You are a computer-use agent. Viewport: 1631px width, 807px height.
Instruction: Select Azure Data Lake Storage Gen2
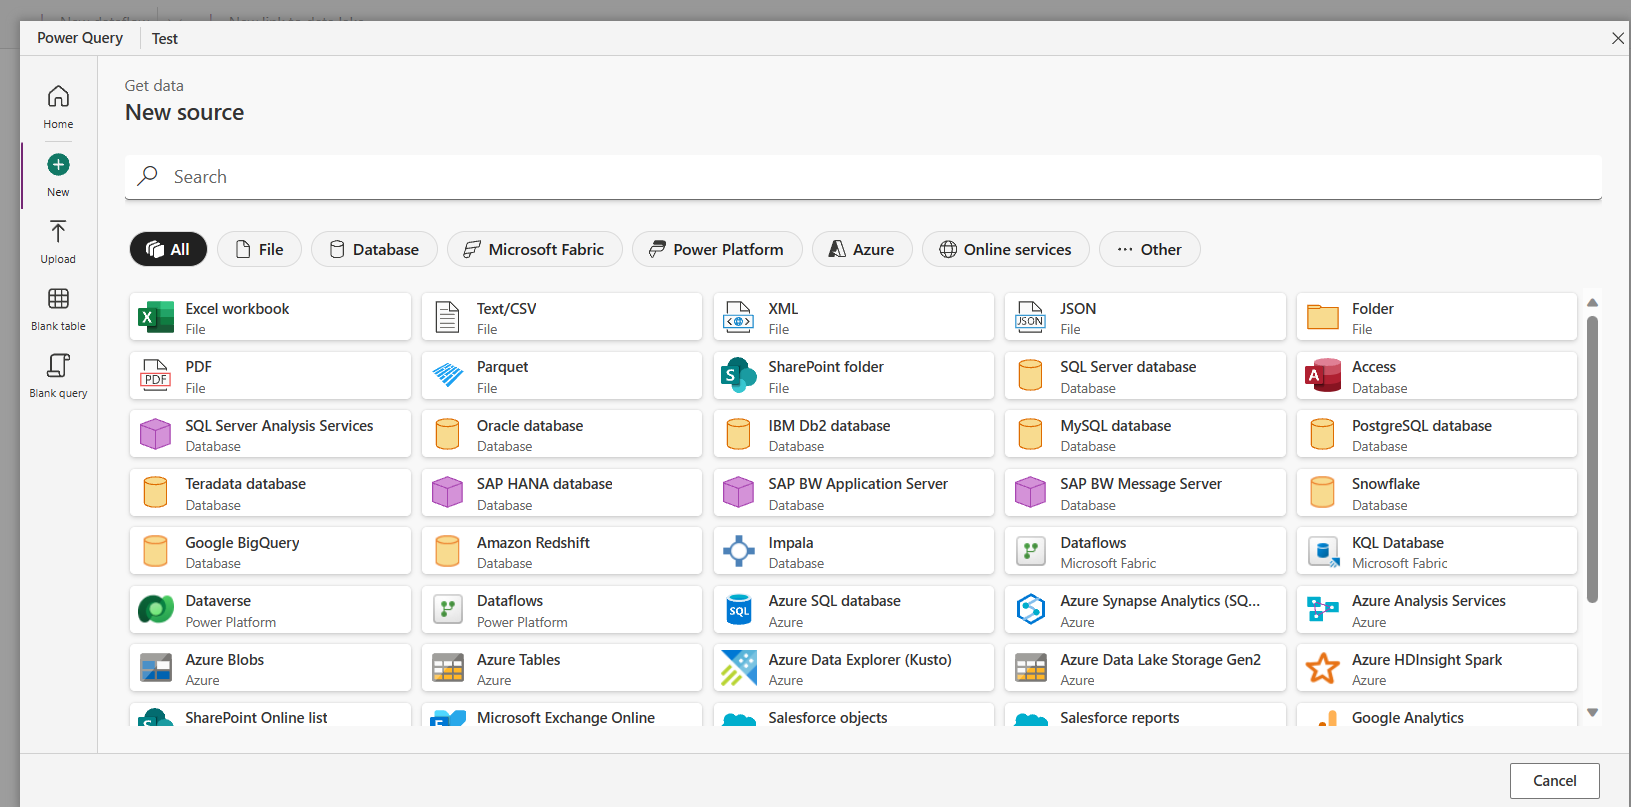(x=1145, y=668)
